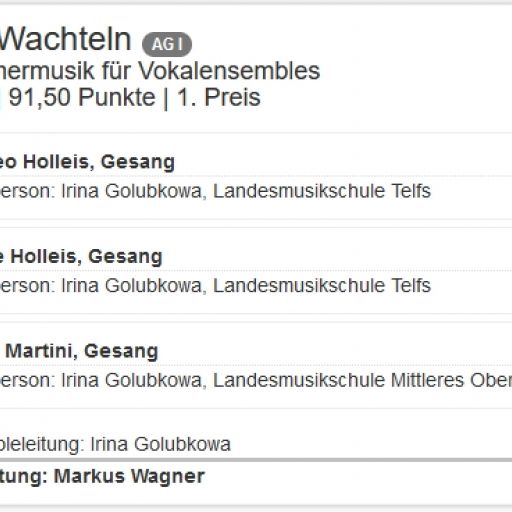Click the 91,50 Punkte score
Screen dimensions: 512x512
tap(82, 97)
